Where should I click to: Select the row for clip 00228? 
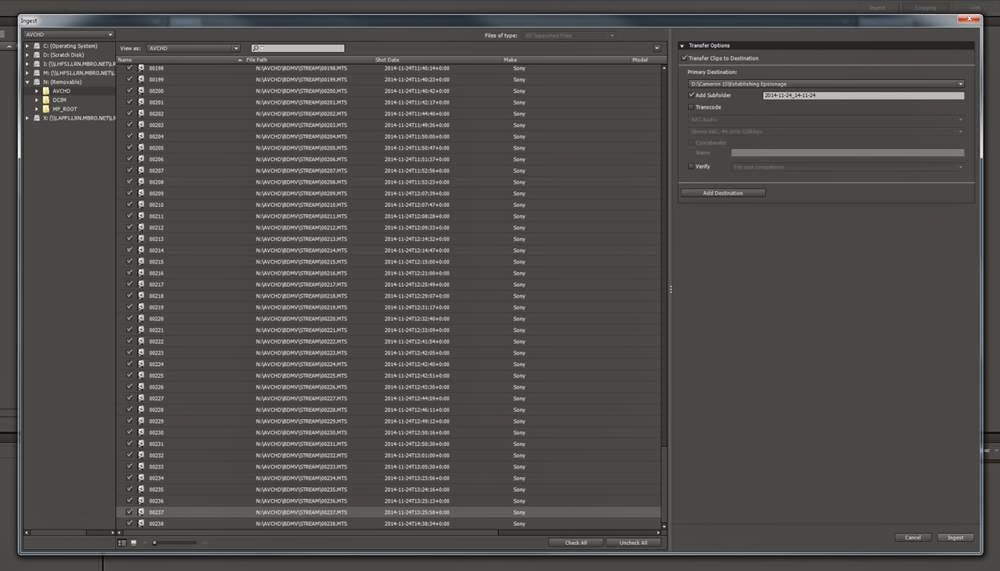388,410
